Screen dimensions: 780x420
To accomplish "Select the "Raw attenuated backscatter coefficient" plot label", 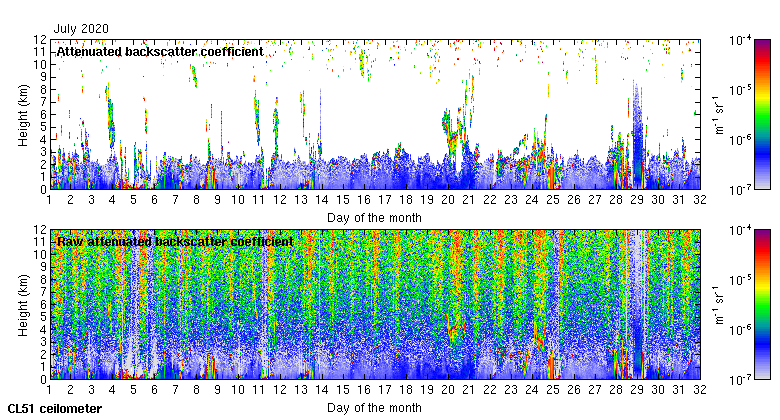I will [175, 242].
